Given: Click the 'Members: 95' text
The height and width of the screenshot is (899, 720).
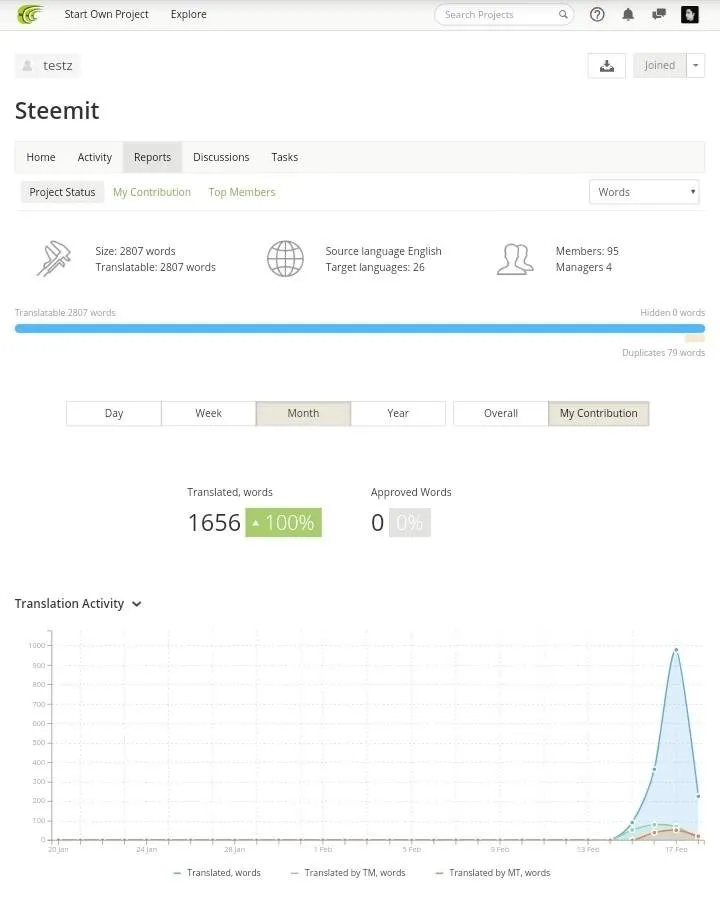Looking at the screenshot, I should coord(587,251).
